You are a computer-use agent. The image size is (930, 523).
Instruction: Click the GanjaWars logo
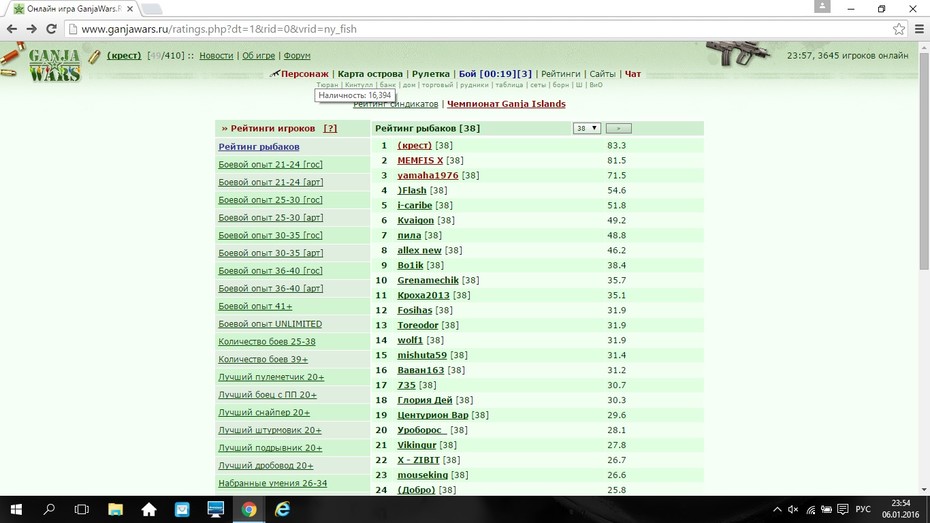click(53, 64)
